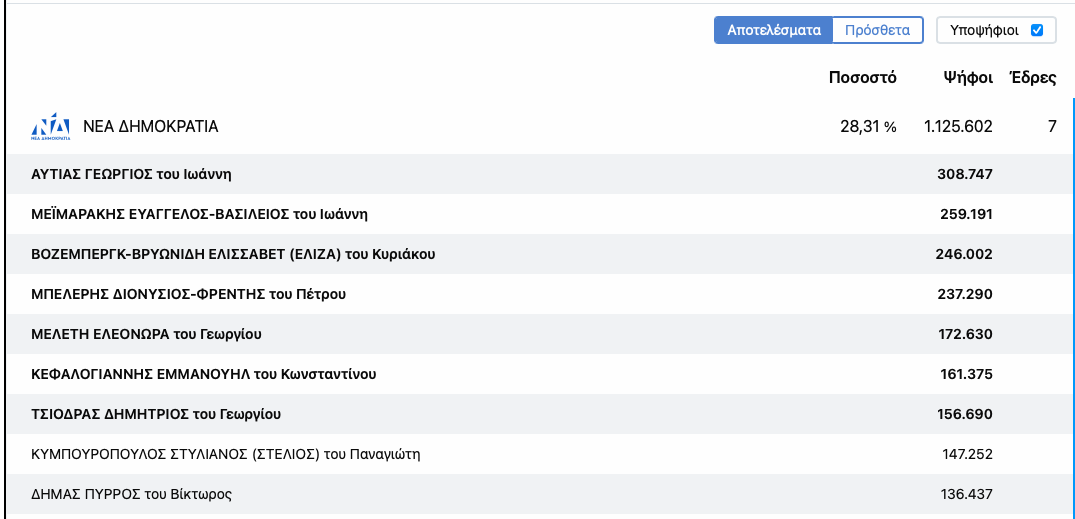This screenshot has height=519, width=1075.
Task: Click the Νέα Δημοκρατία party logo
Action: click(x=51, y=127)
